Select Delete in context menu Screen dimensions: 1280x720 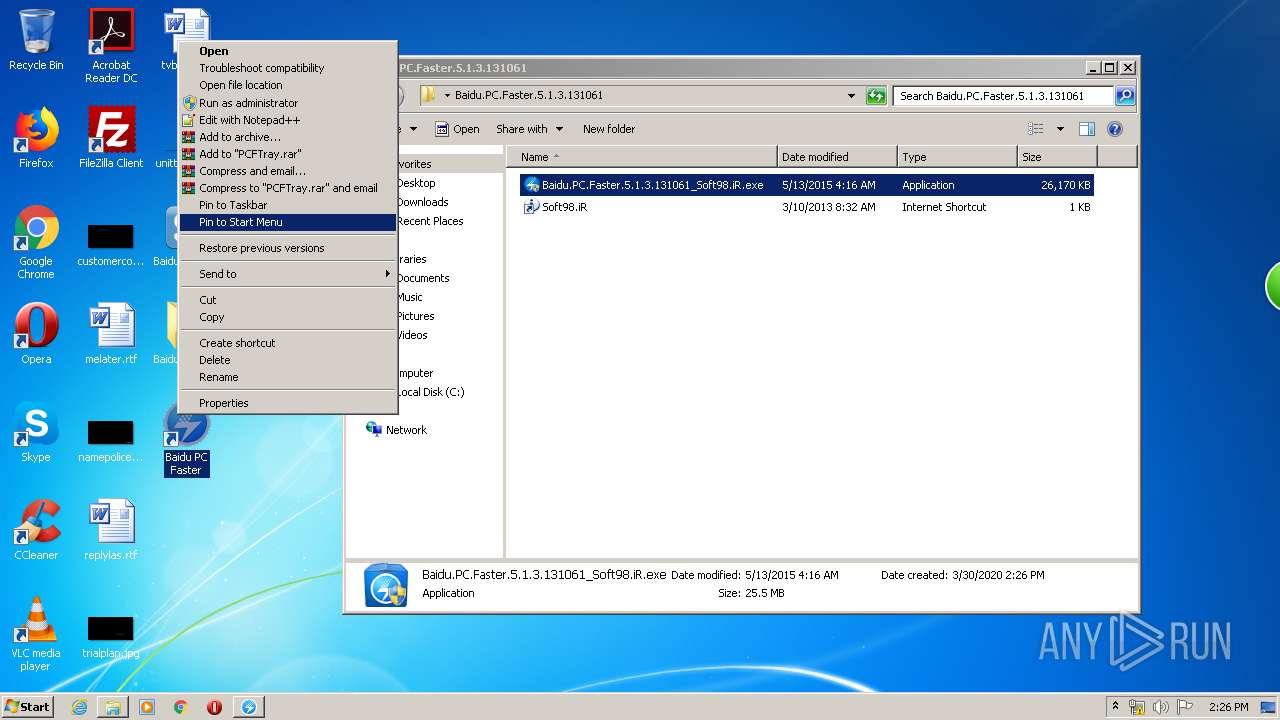pos(288,360)
